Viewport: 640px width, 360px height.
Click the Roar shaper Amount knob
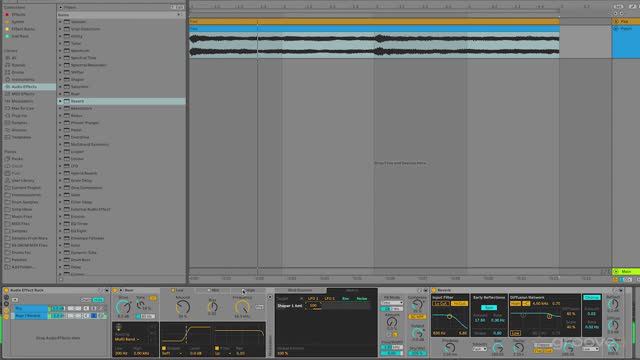click(x=183, y=307)
